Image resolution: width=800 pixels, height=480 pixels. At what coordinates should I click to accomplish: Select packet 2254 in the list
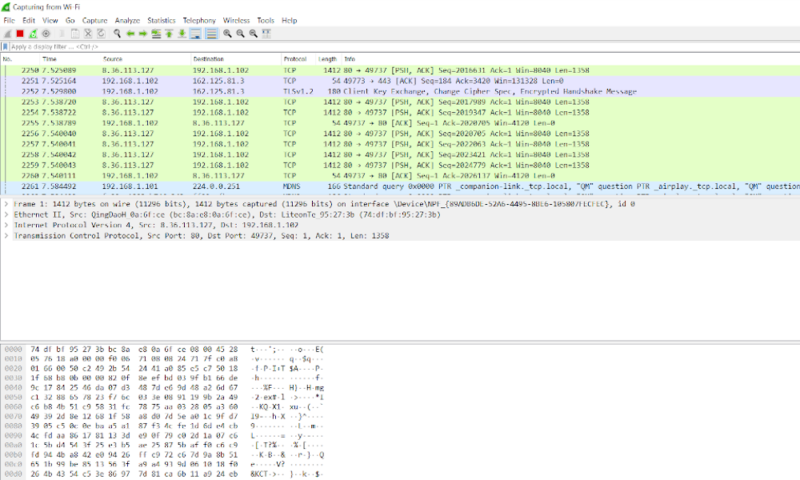point(400,113)
